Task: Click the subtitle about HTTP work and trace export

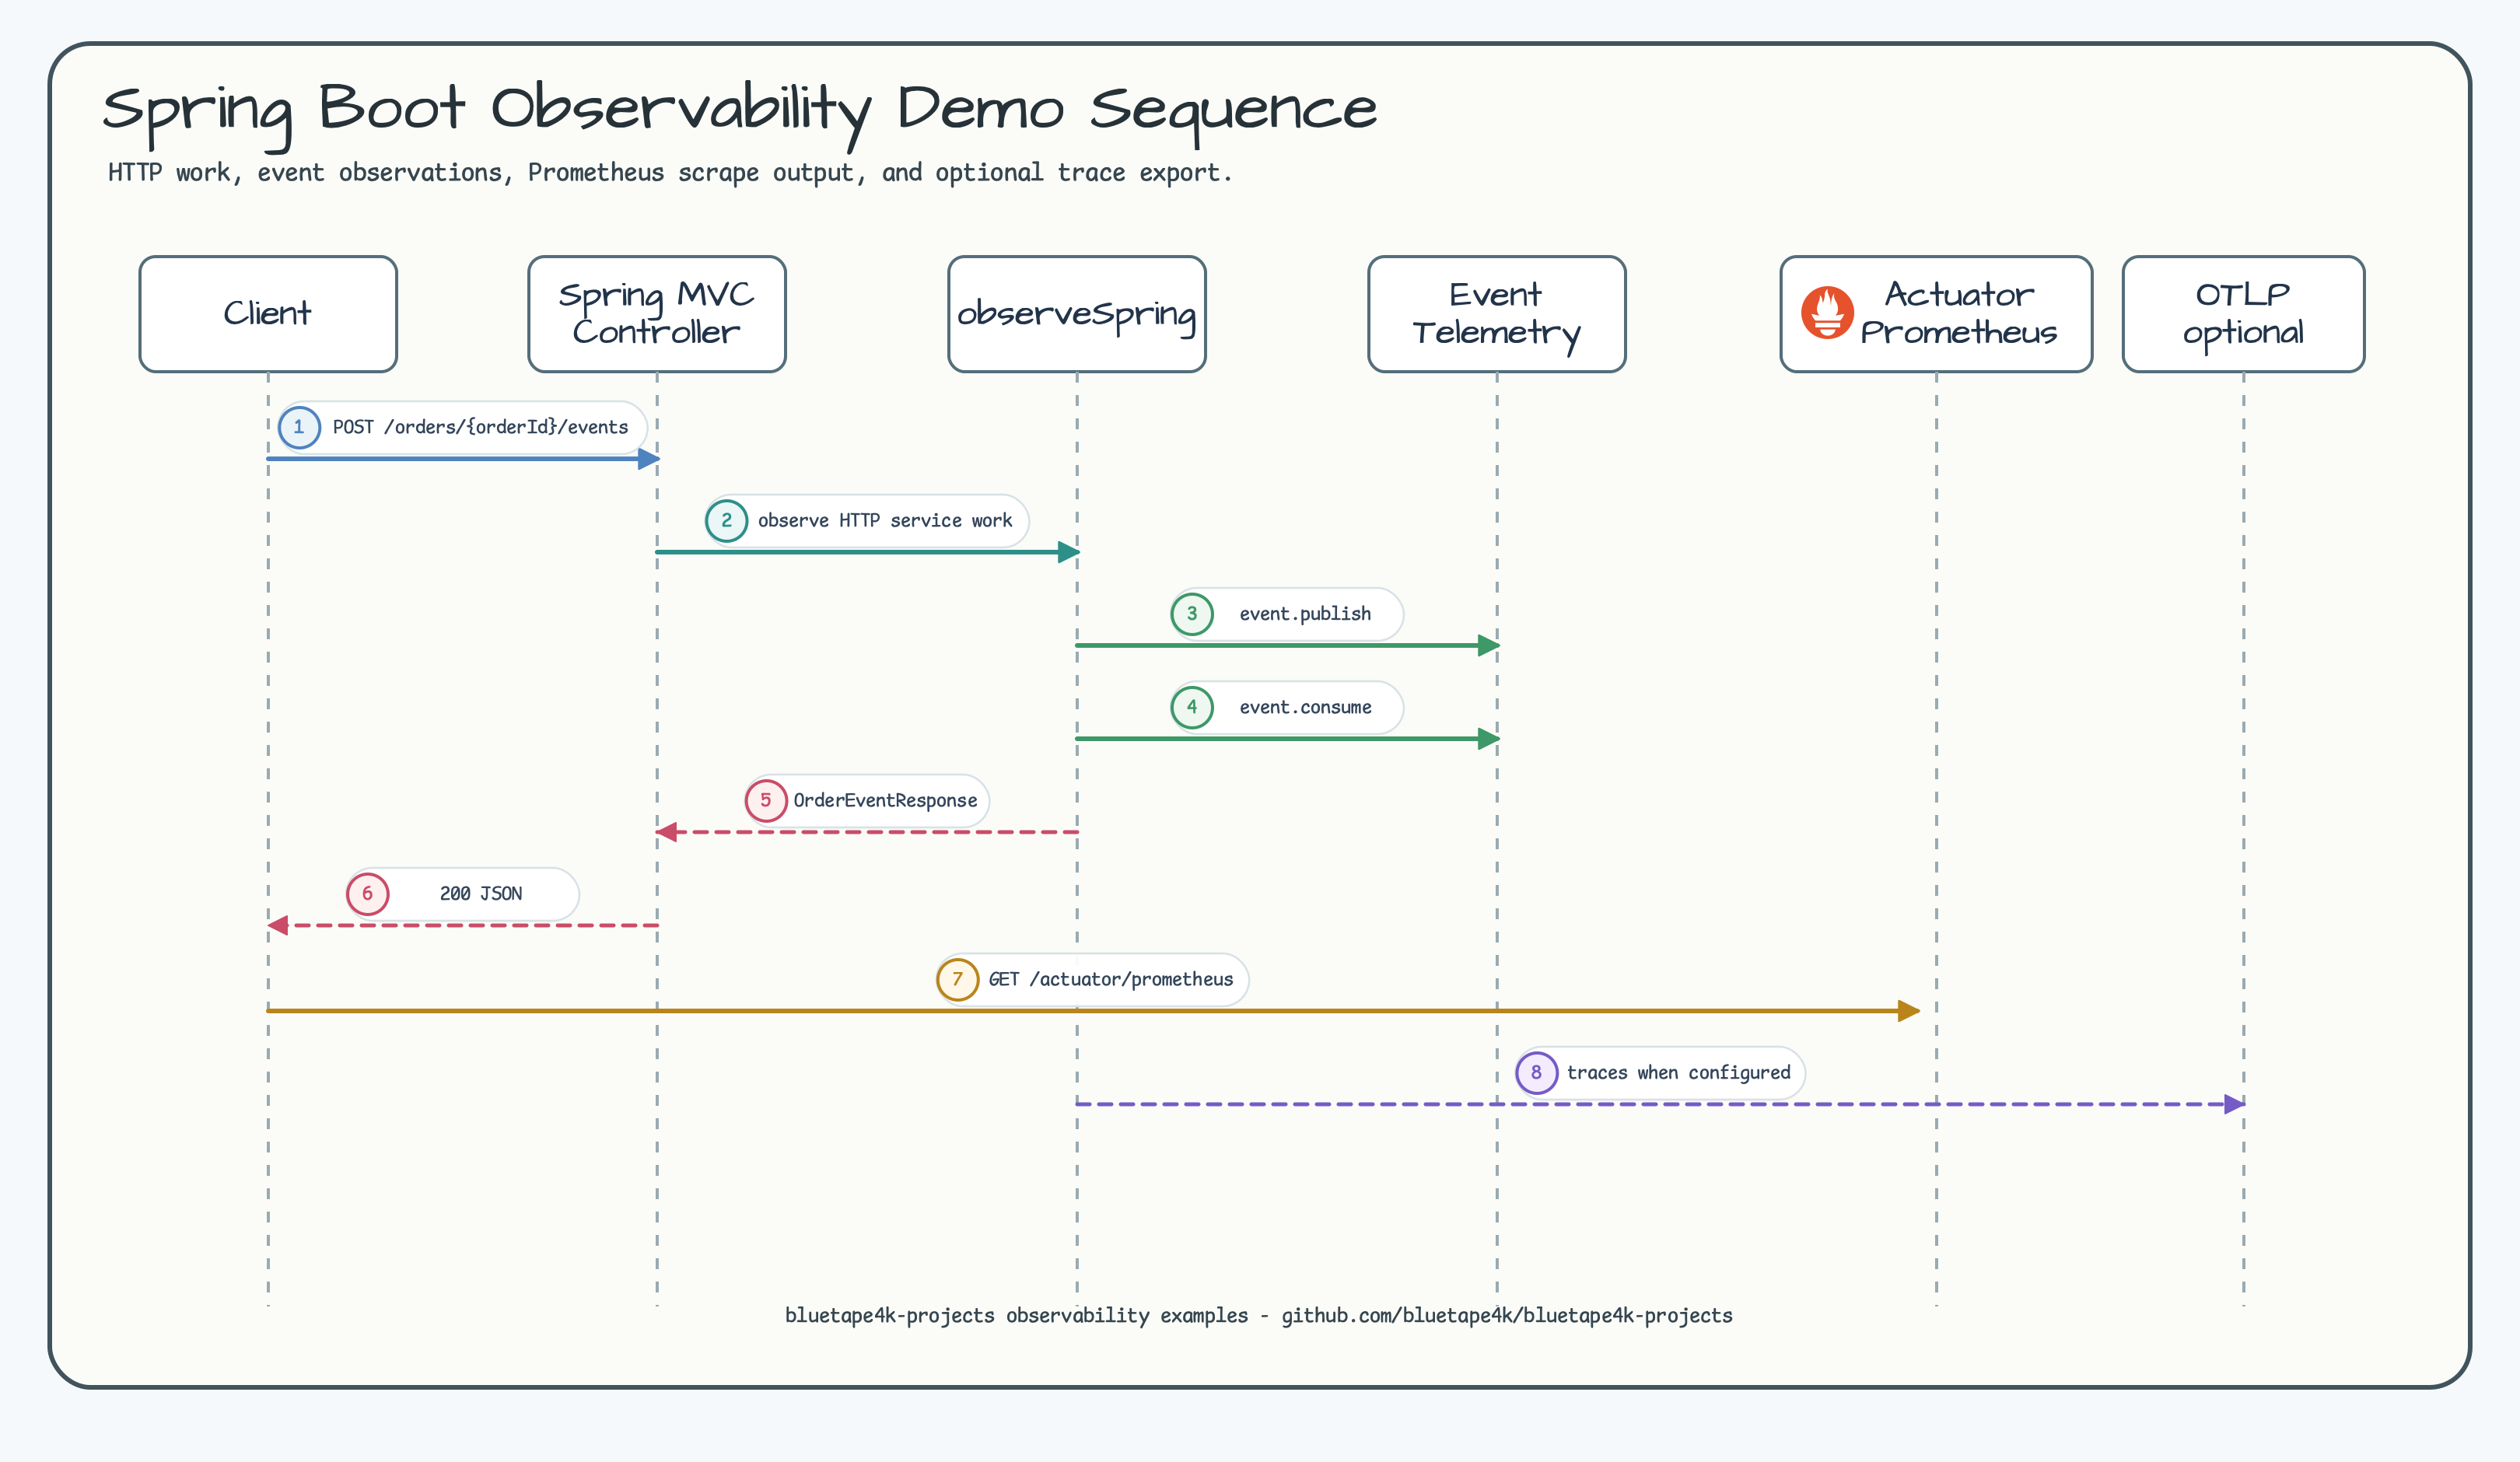Action: [x=670, y=173]
